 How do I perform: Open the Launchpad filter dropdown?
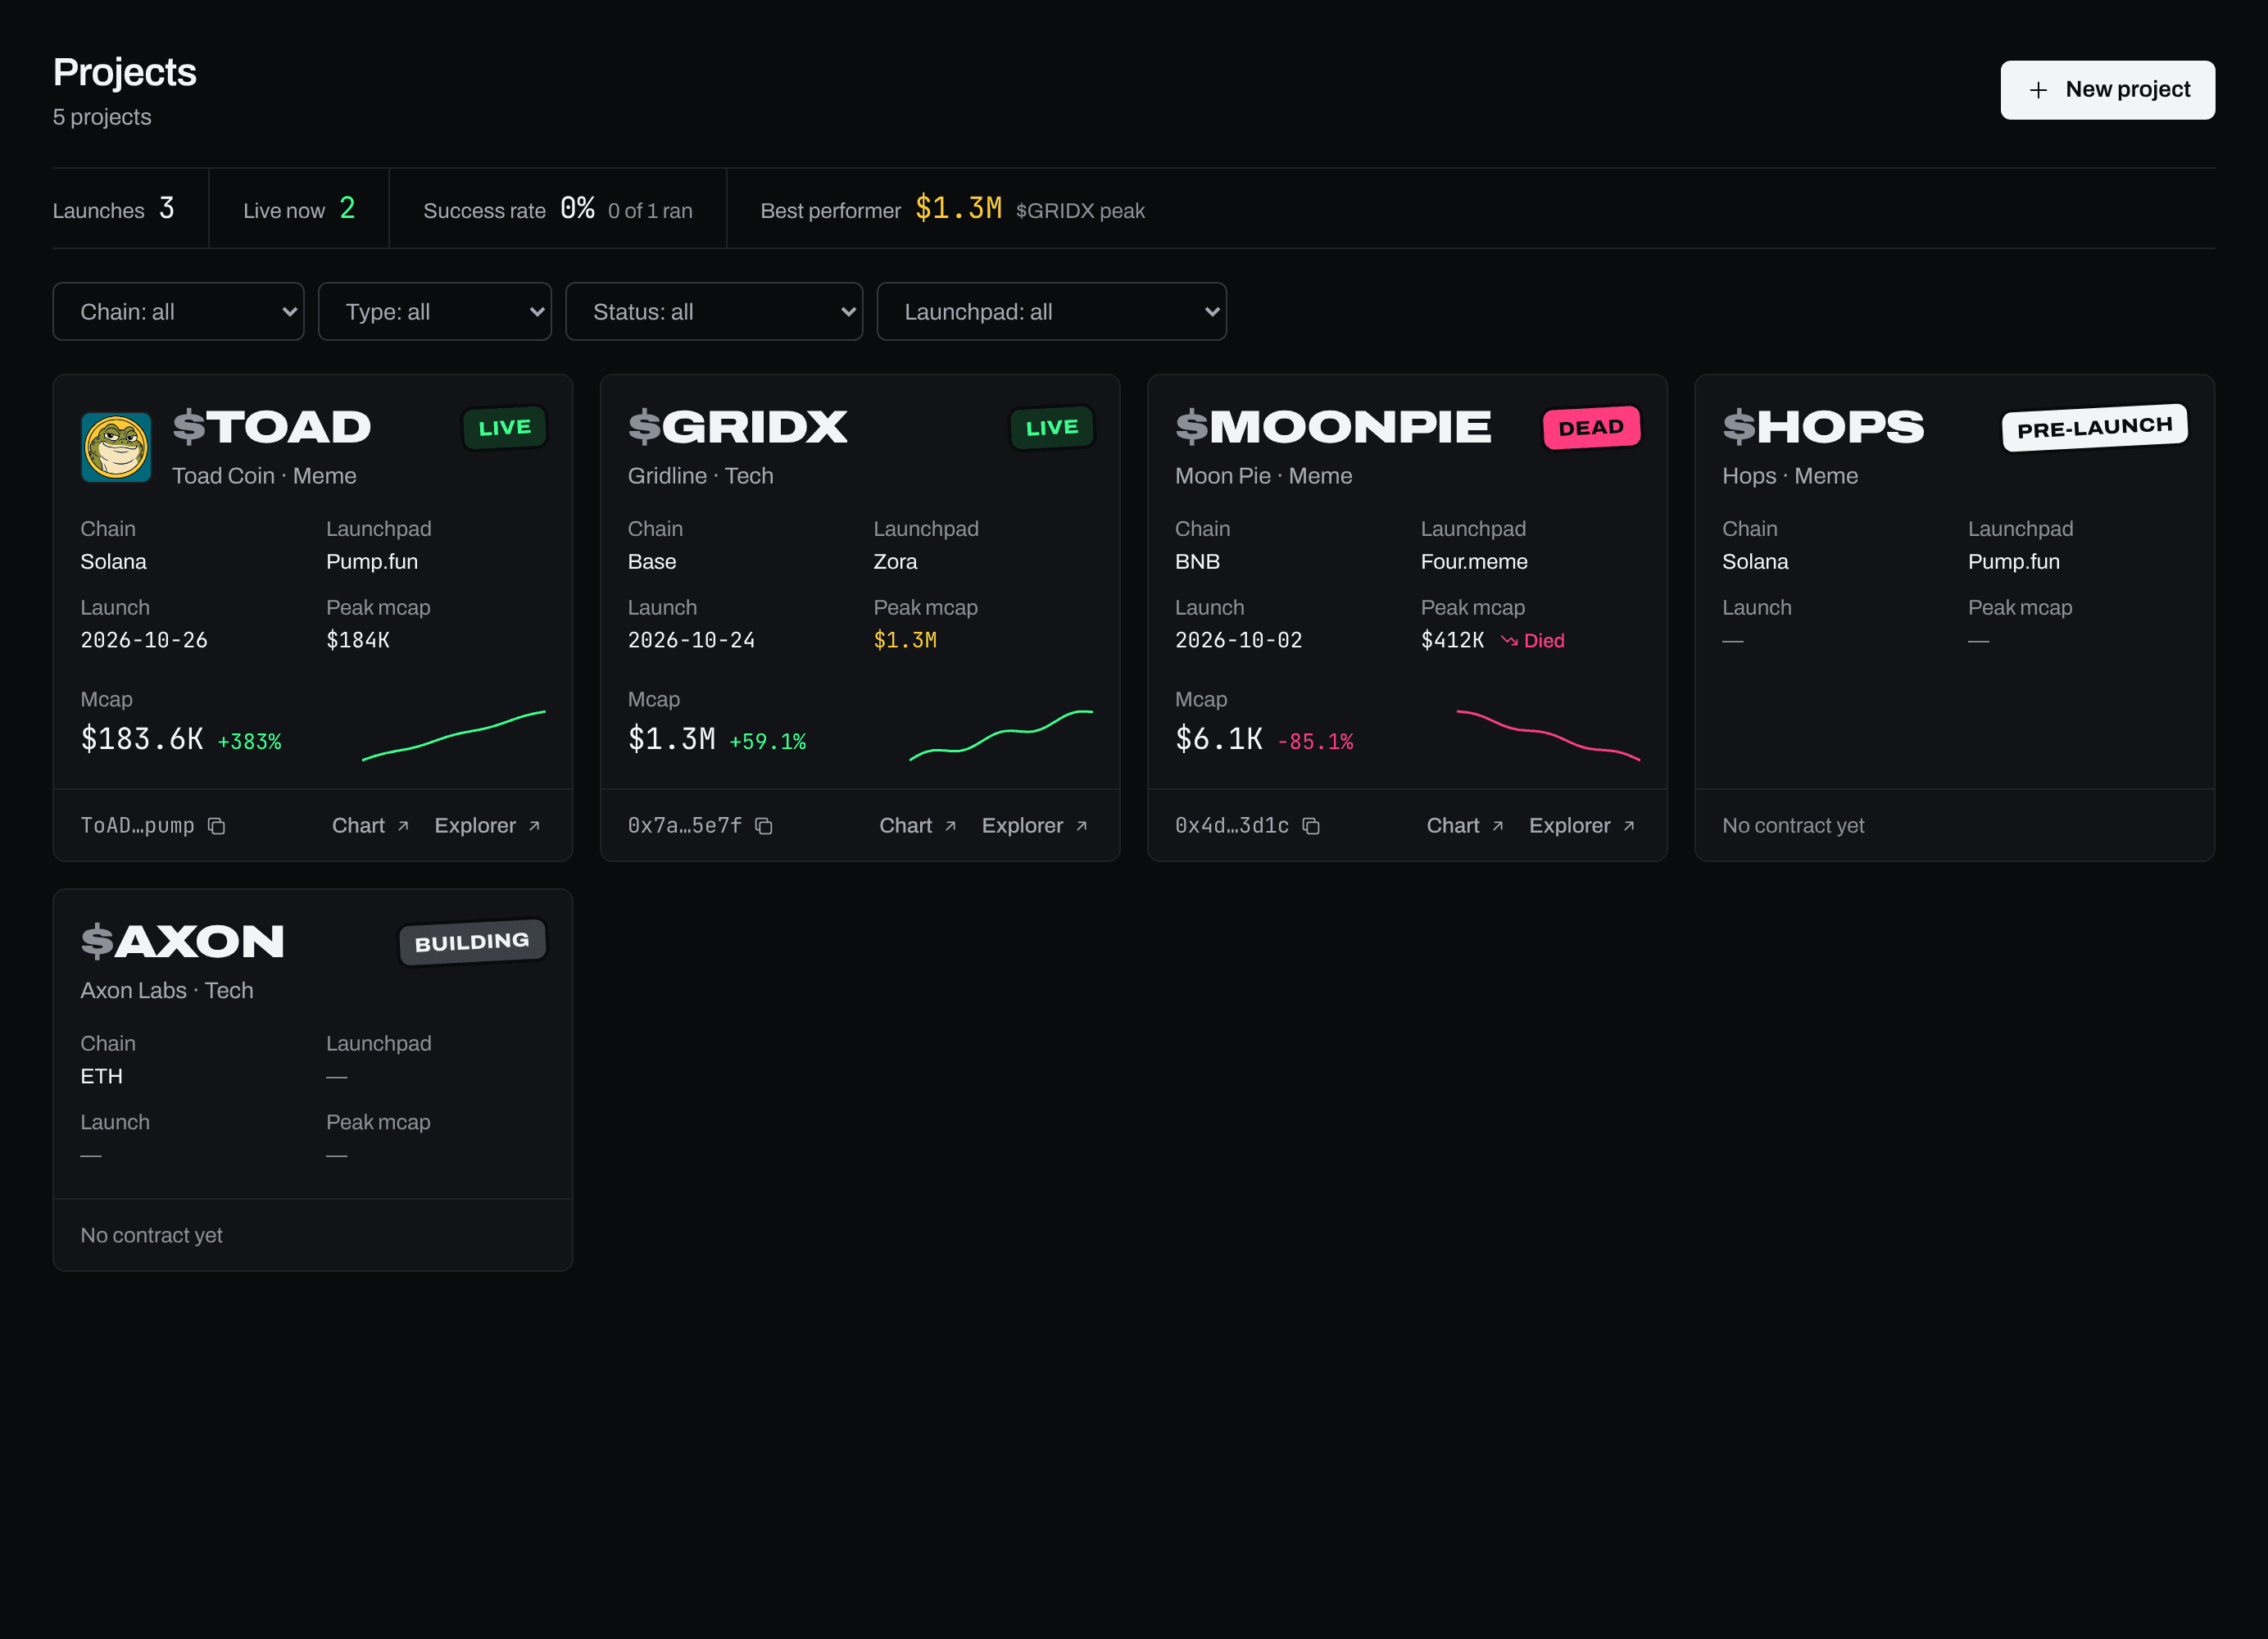click(1052, 312)
